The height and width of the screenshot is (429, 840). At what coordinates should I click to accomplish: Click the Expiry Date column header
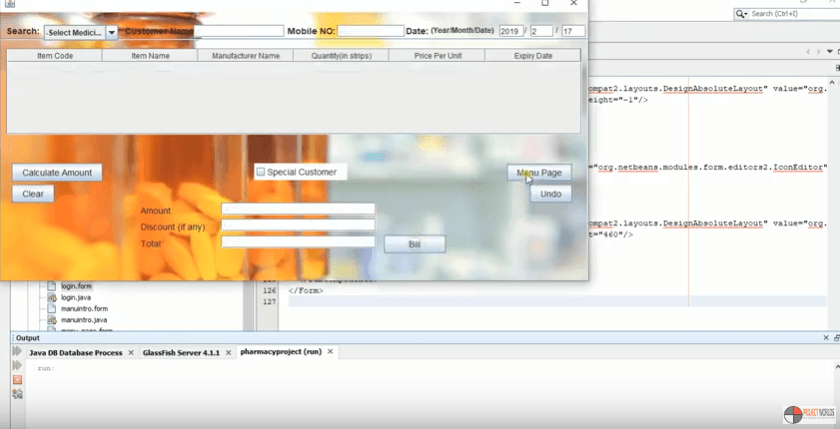pos(532,56)
